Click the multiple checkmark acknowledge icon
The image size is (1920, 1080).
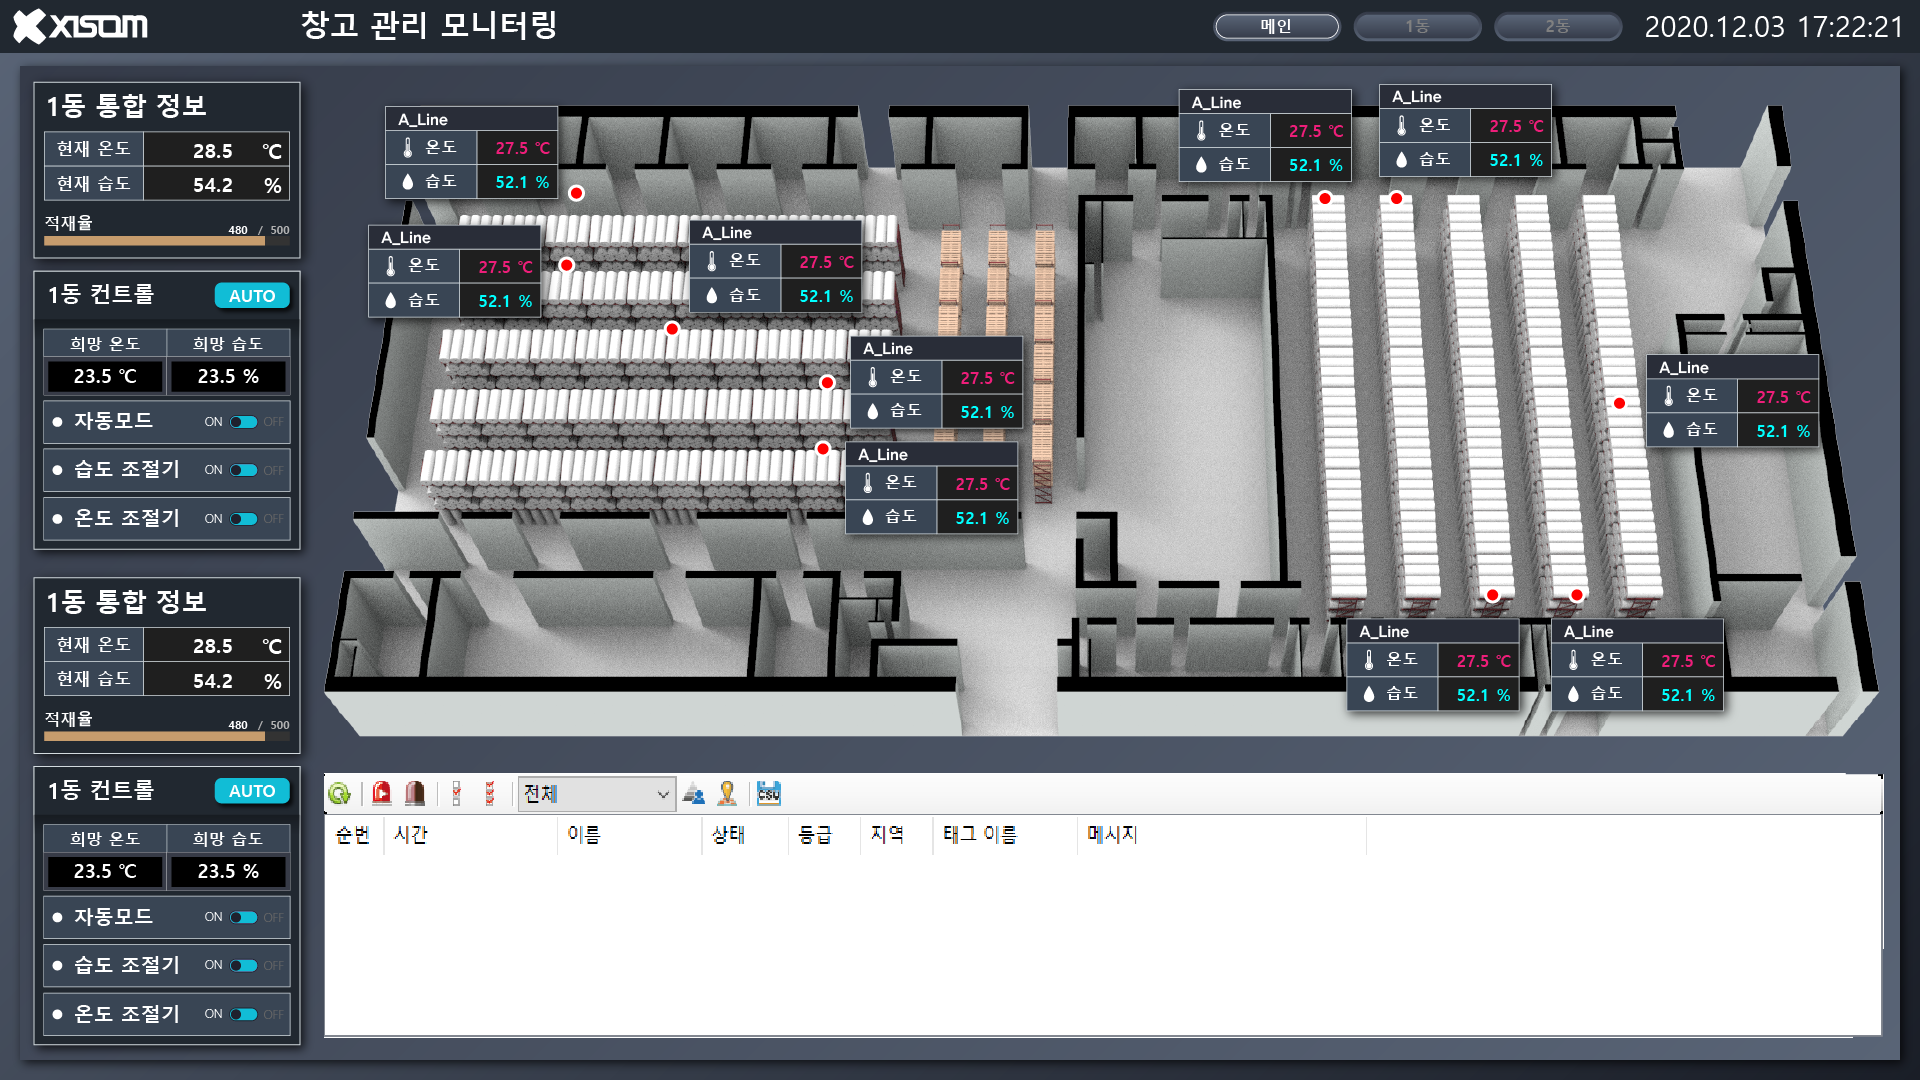pyautogui.click(x=490, y=793)
